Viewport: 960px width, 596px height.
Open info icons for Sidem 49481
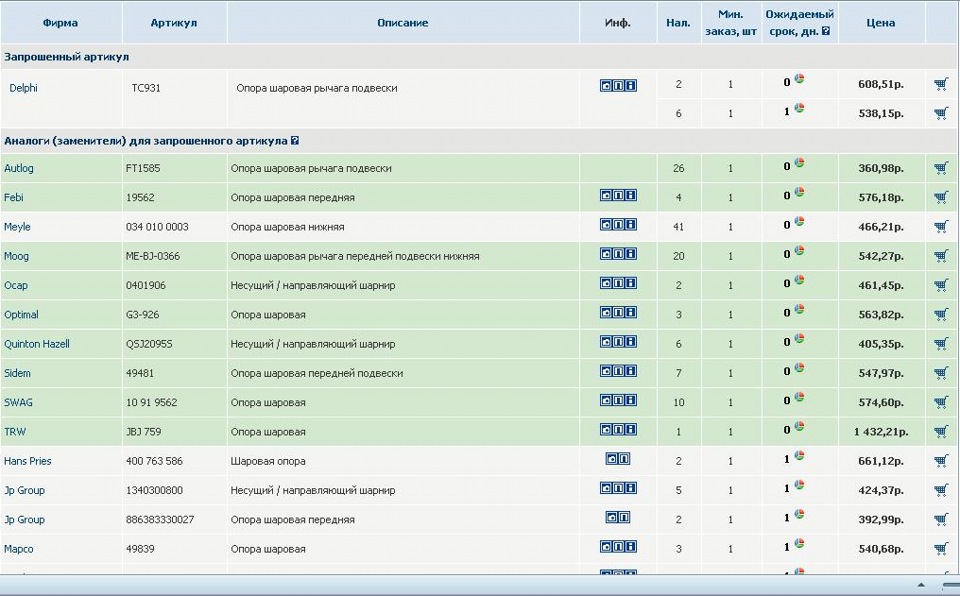(618, 371)
